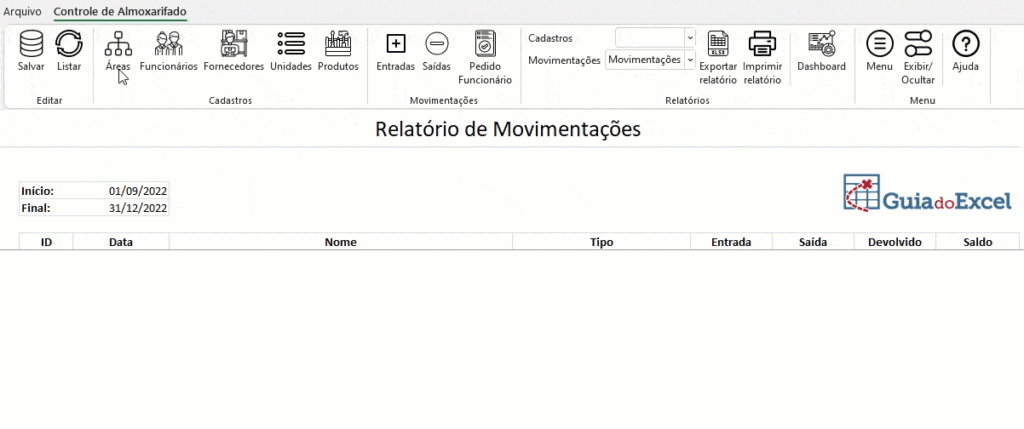The height and width of the screenshot is (429, 1024).
Task: Click the Final date field 31/12/2022
Action: coord(121,208)
